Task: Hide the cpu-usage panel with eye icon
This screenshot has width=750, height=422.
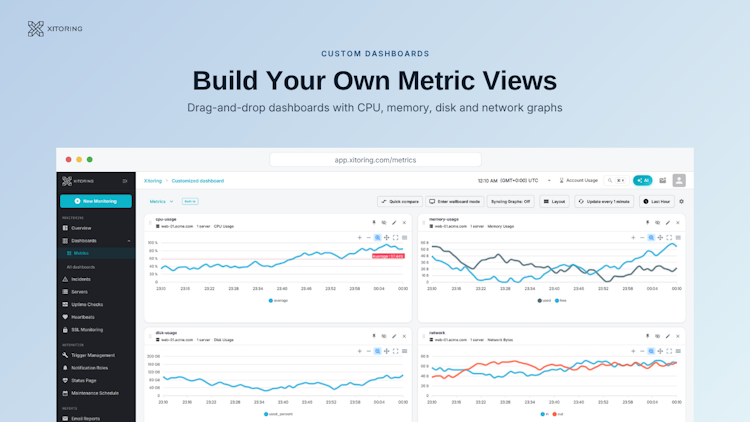Action: click(384, 222)
